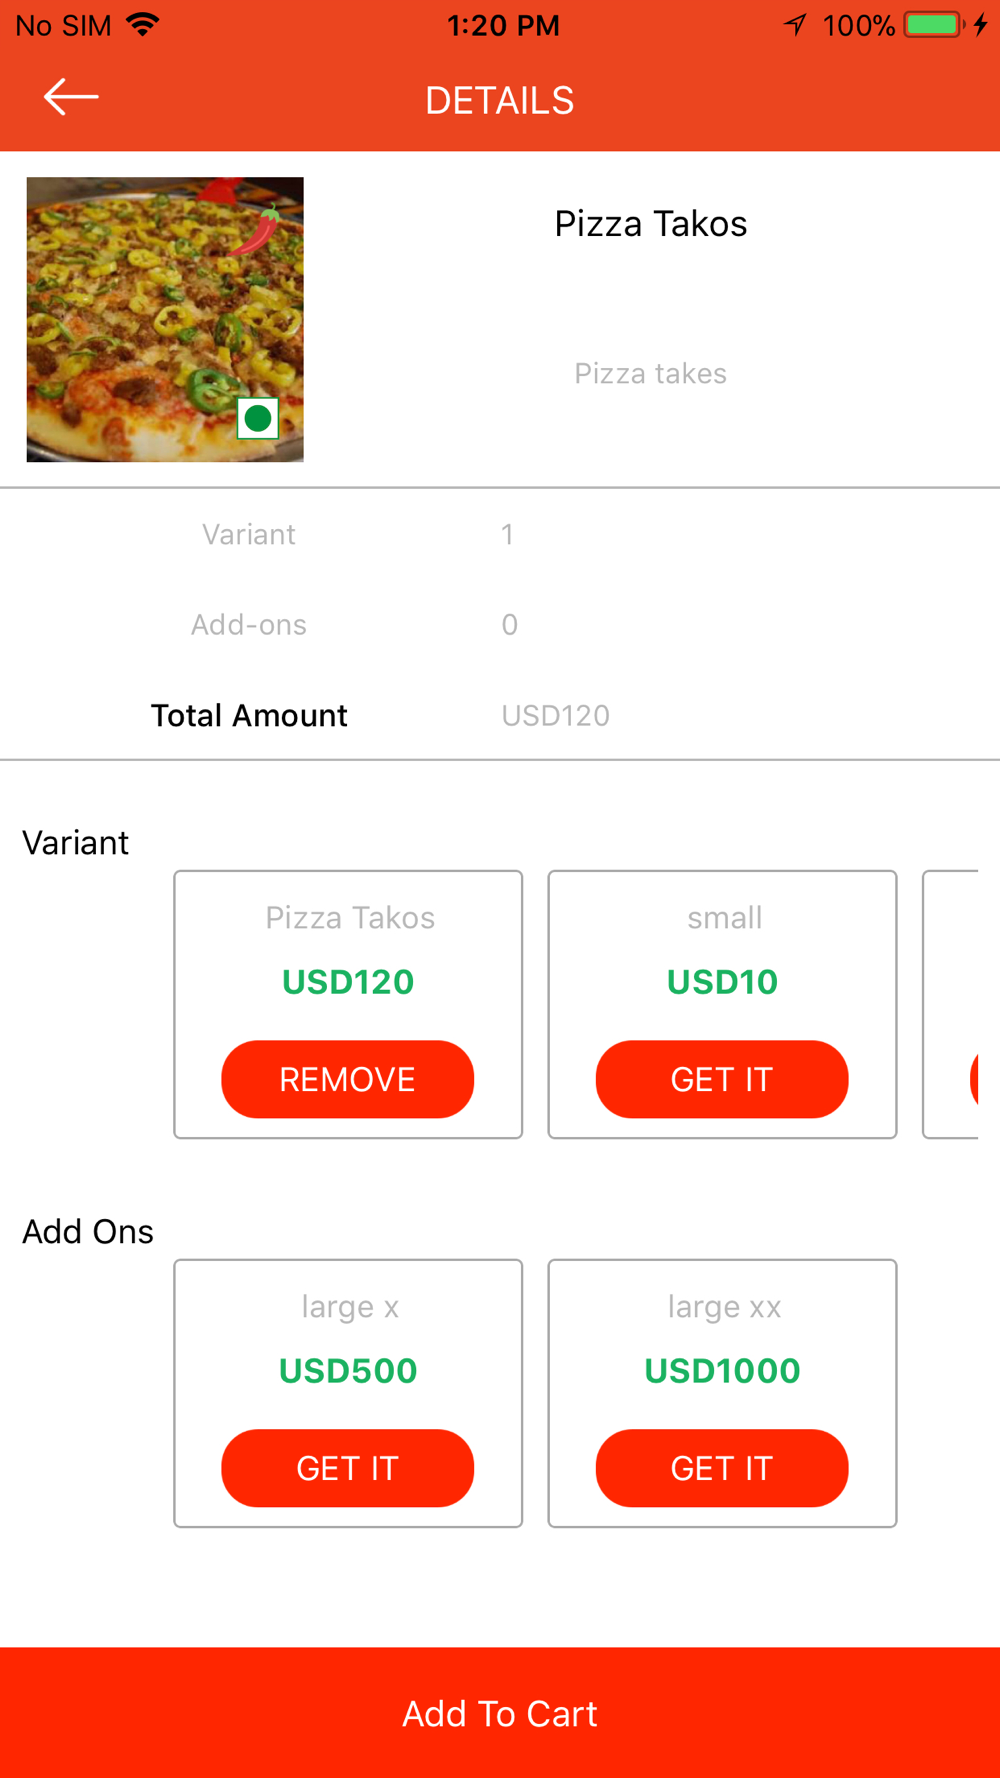
Task: Get the large xx USD1000 add-on
Action: tap(722, 1468)
